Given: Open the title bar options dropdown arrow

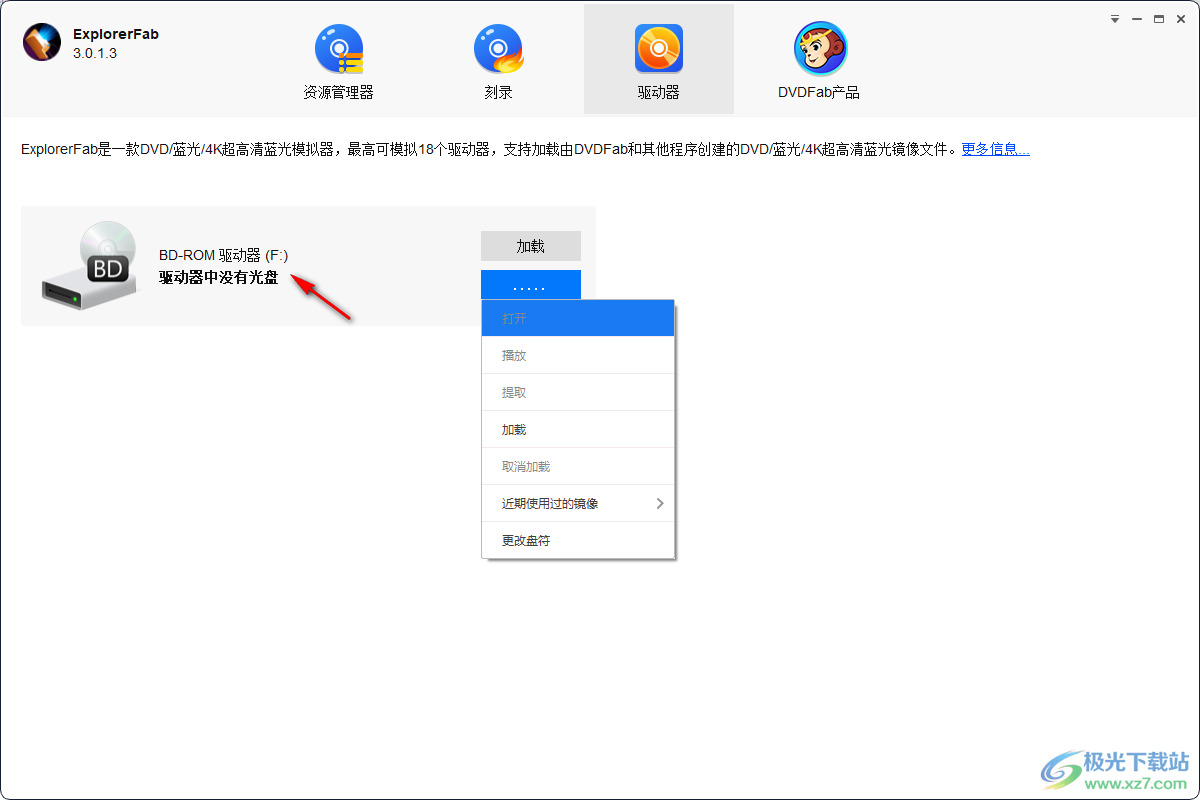Looking at the screenshot, I should point(1115,19).
